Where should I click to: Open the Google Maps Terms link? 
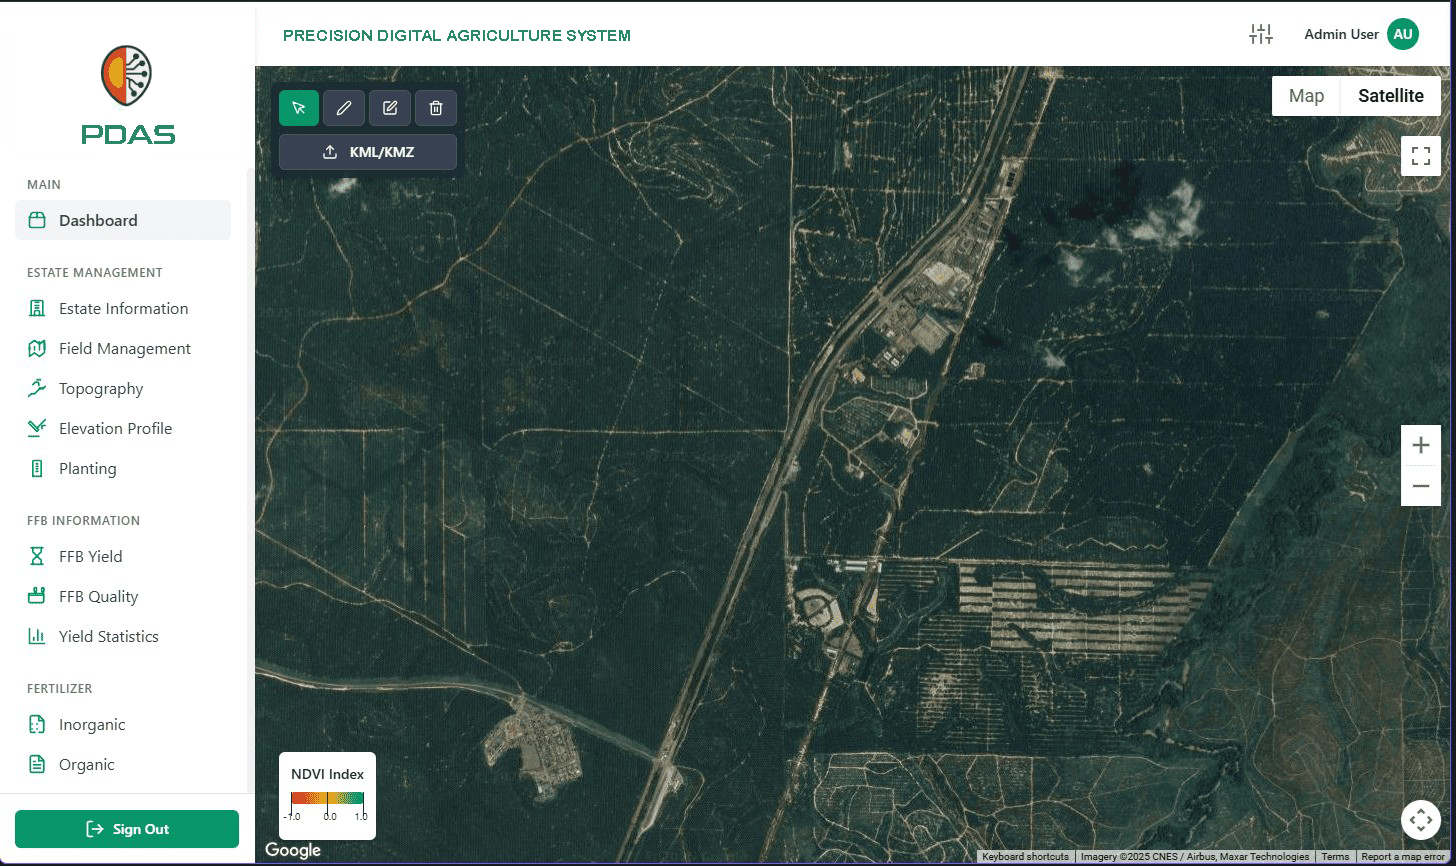tap(1335, 857)
